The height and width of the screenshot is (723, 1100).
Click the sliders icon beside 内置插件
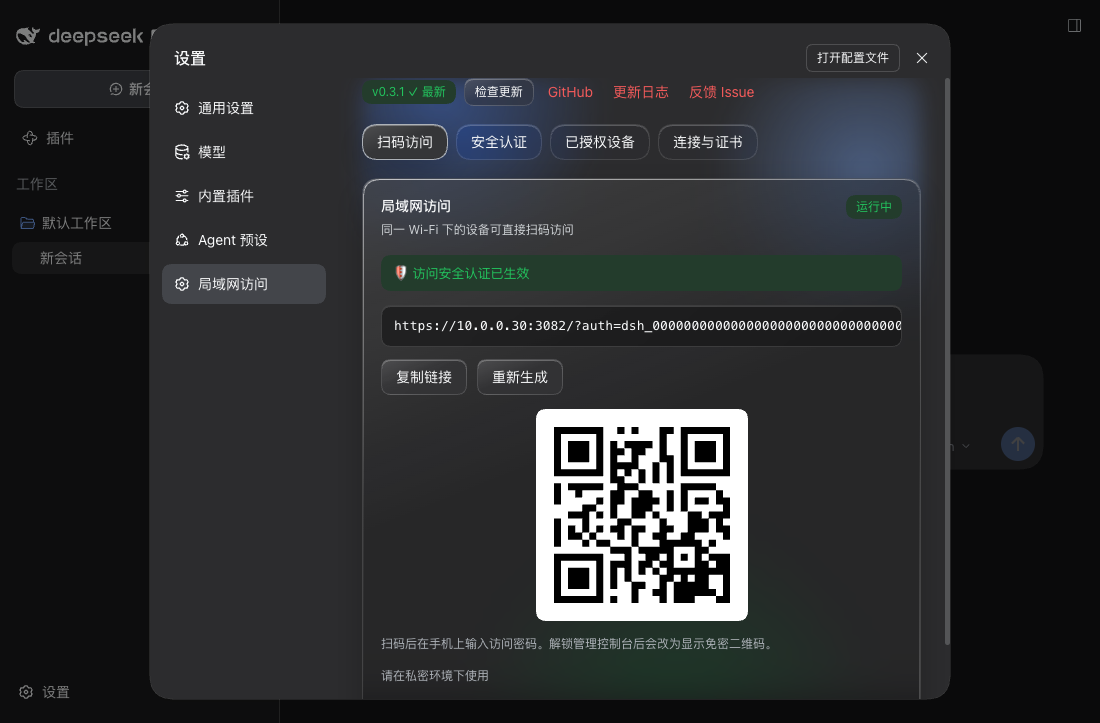coord(182,196)
